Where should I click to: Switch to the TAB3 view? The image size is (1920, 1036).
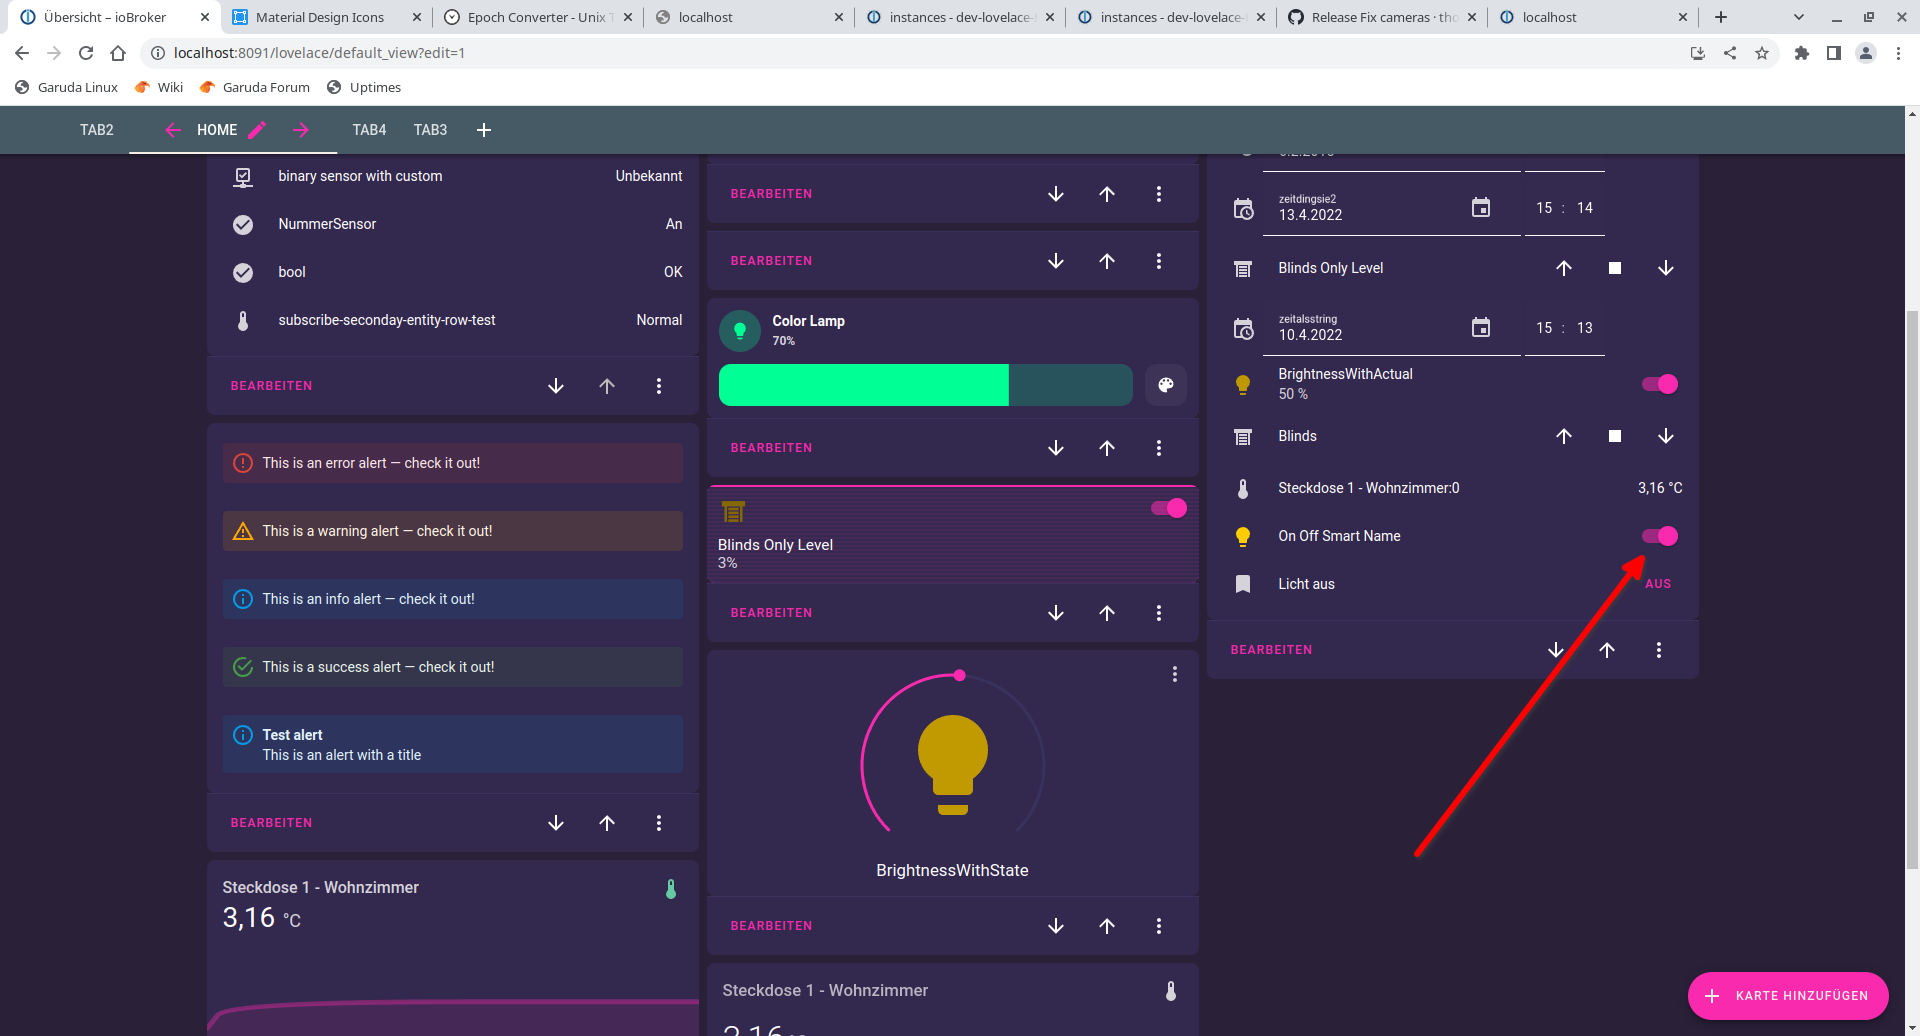tap(431, 130)
